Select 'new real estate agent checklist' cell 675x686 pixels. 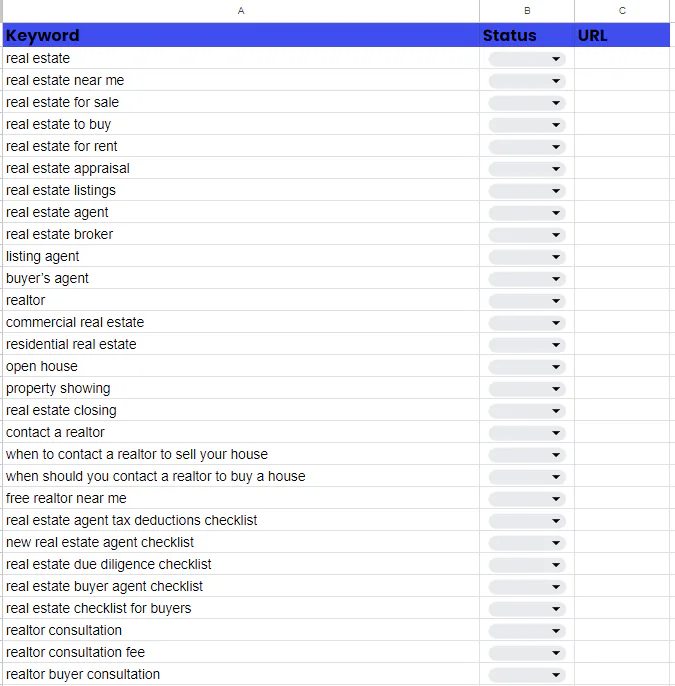point(241,542)
